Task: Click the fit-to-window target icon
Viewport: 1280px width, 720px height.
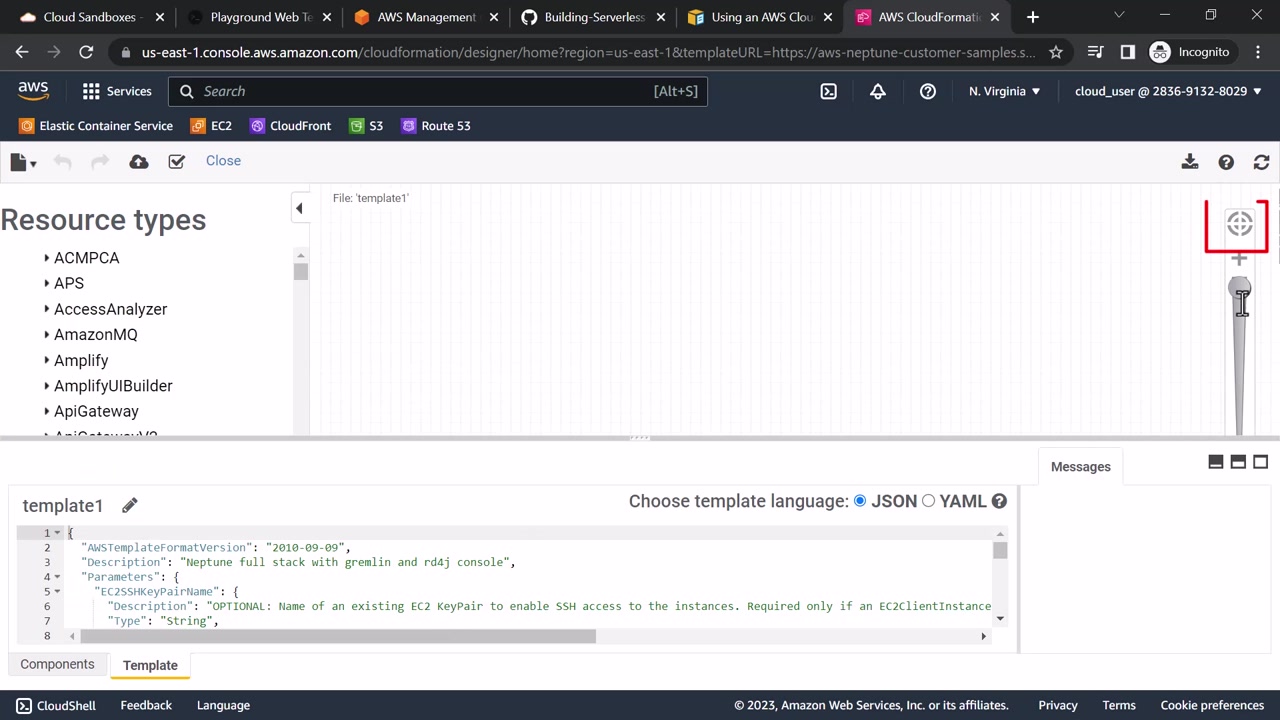Action: click(1239, 224)
